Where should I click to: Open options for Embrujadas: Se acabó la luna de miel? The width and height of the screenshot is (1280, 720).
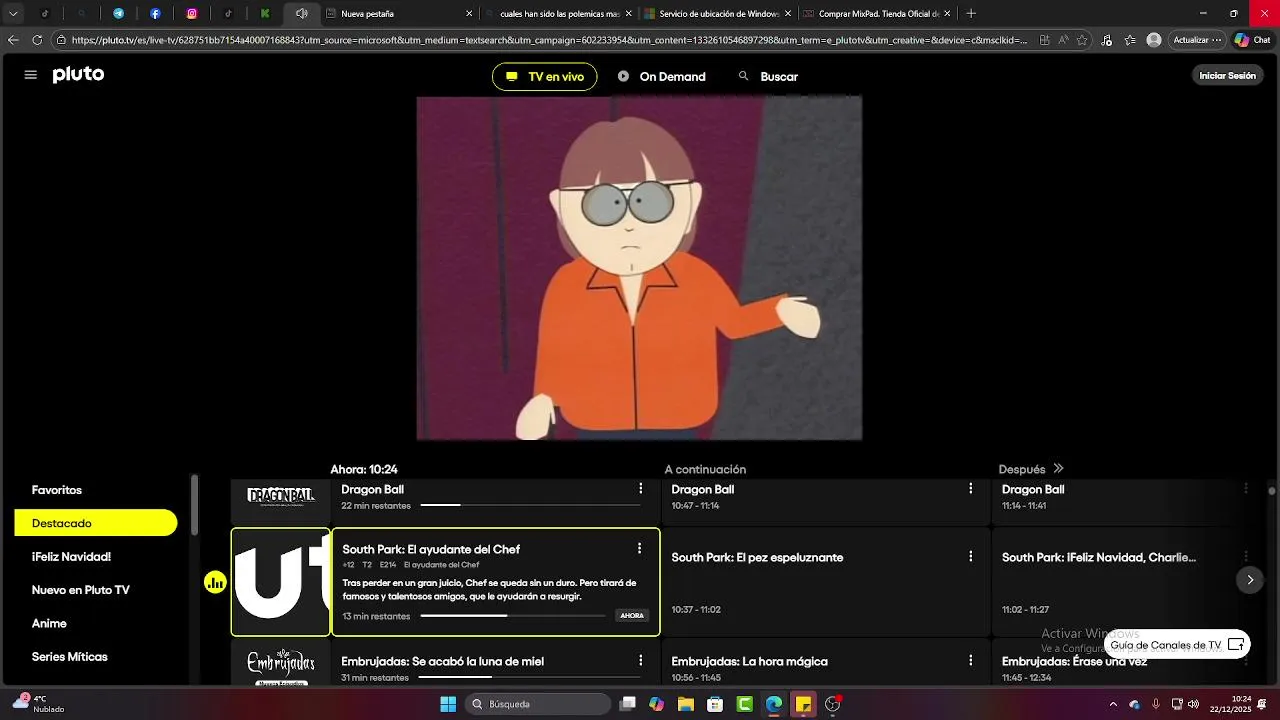click(x=641, y=660)
